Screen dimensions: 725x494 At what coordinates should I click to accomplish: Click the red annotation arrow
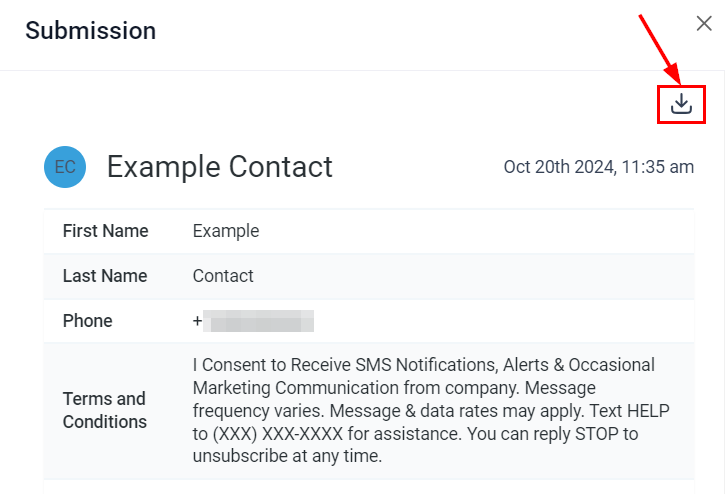[660, 48]
